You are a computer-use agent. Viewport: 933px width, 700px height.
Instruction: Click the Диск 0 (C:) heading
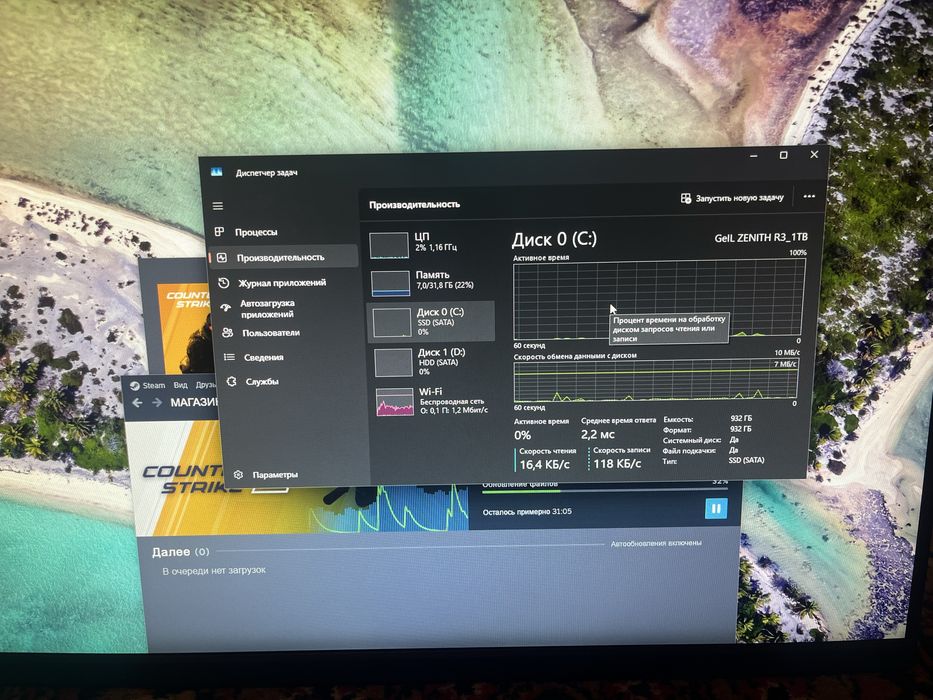[x=554, y=239]
